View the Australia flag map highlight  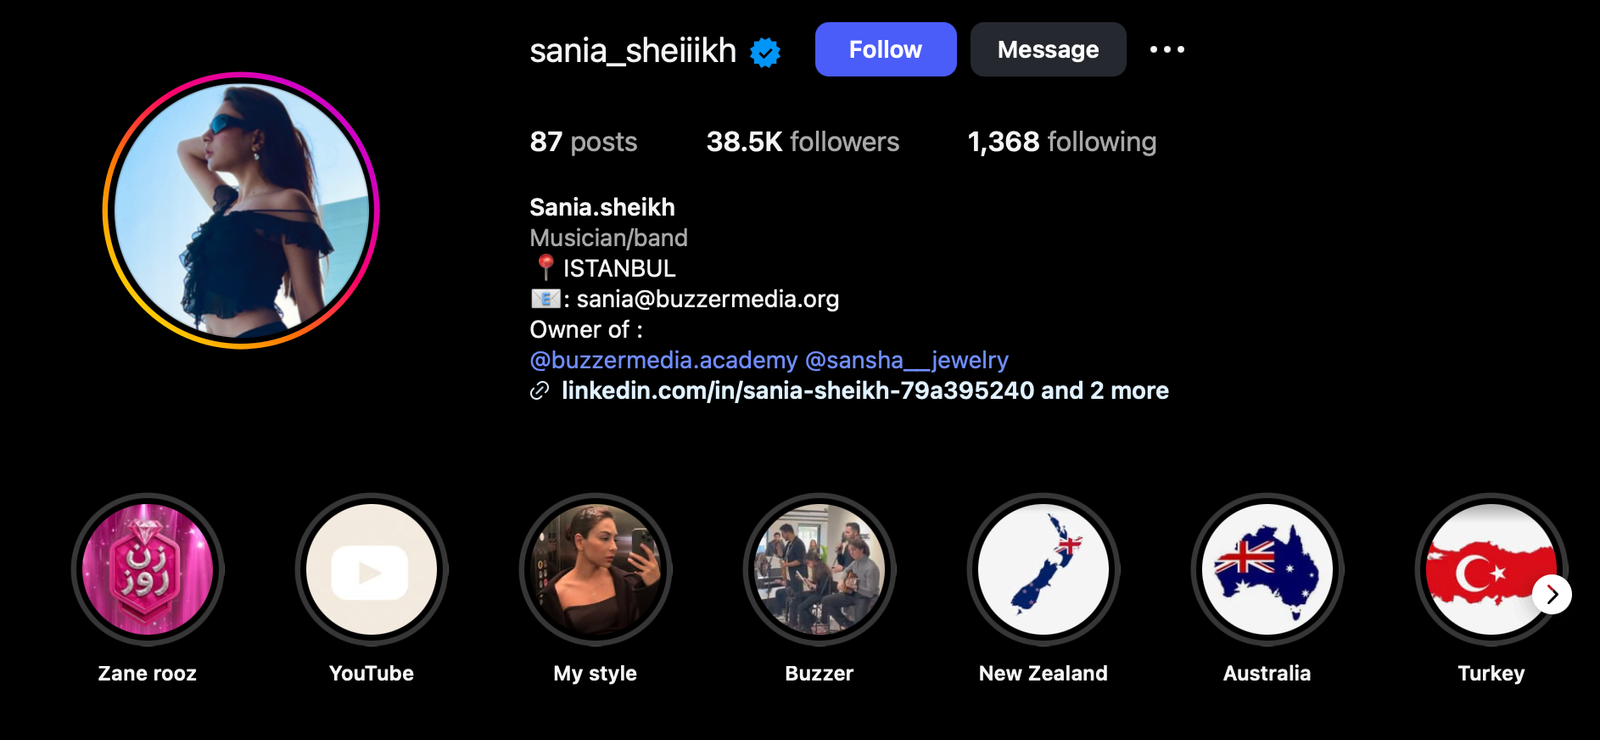tap(1267, 570)
